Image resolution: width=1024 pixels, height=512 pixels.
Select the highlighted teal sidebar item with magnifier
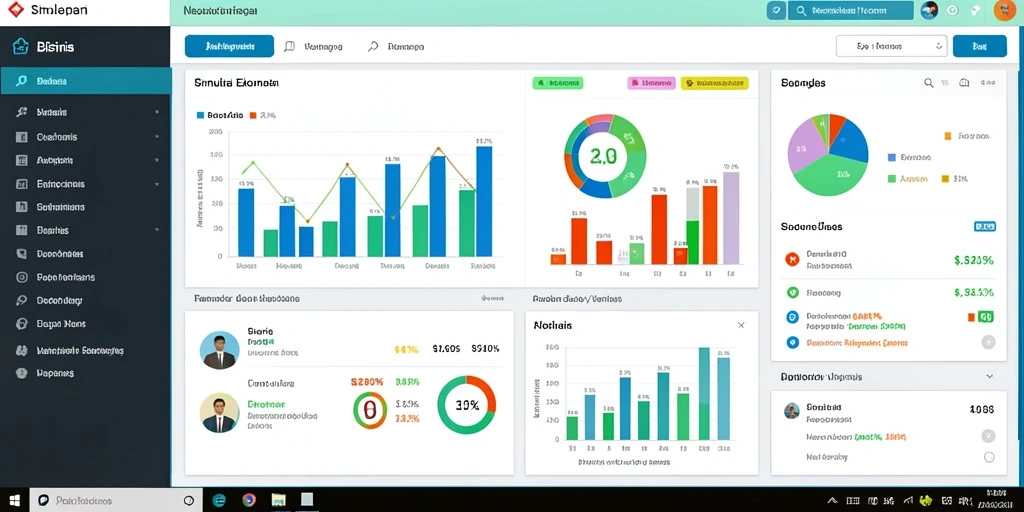coord(85,81)
